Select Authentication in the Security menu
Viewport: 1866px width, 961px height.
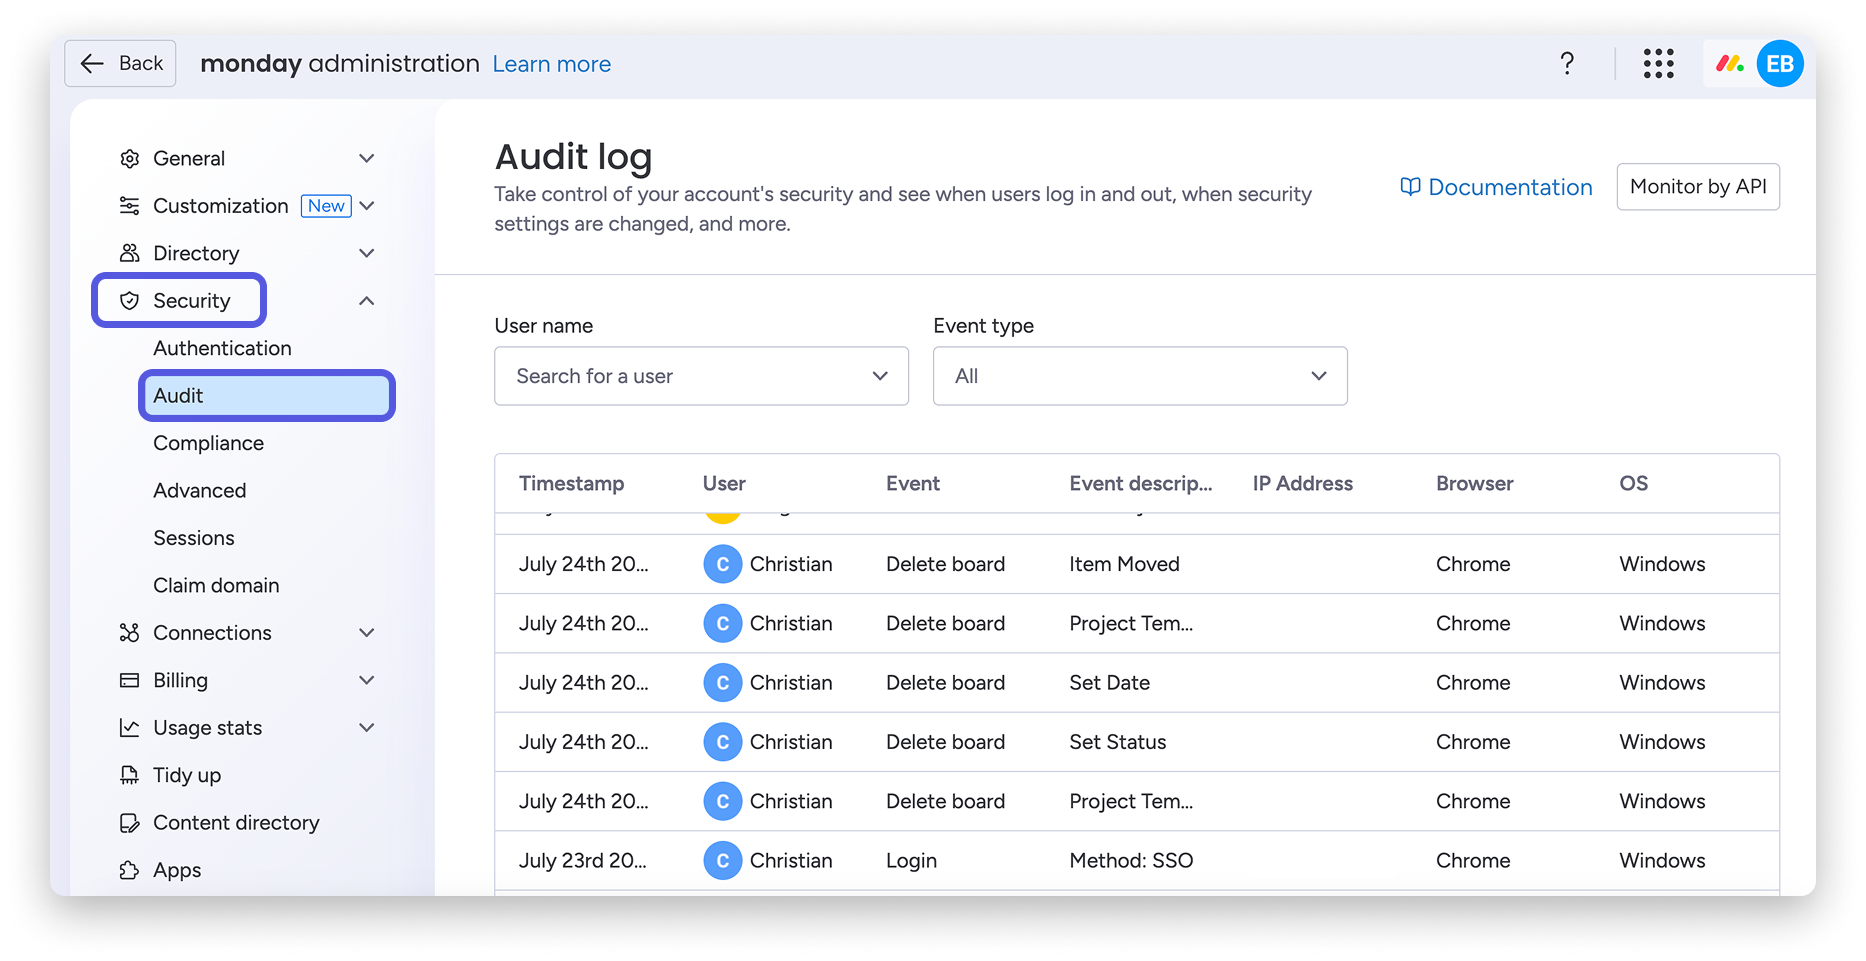pos(222,348)
